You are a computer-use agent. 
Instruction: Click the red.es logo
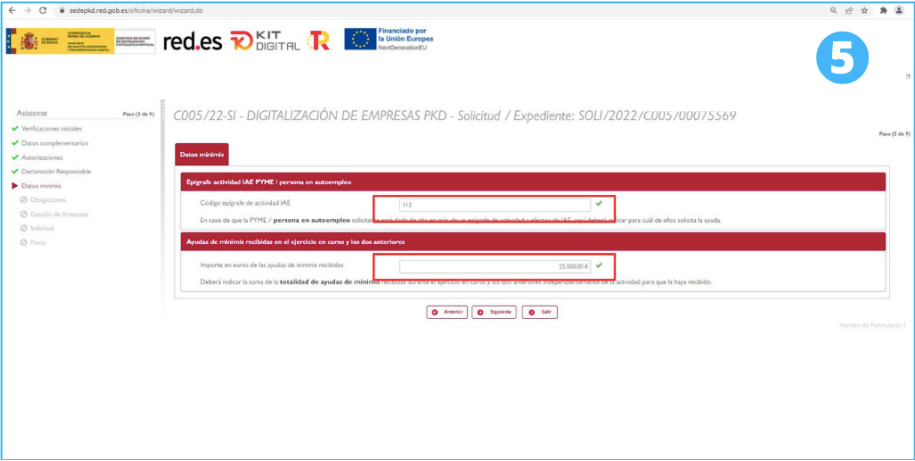193,41
